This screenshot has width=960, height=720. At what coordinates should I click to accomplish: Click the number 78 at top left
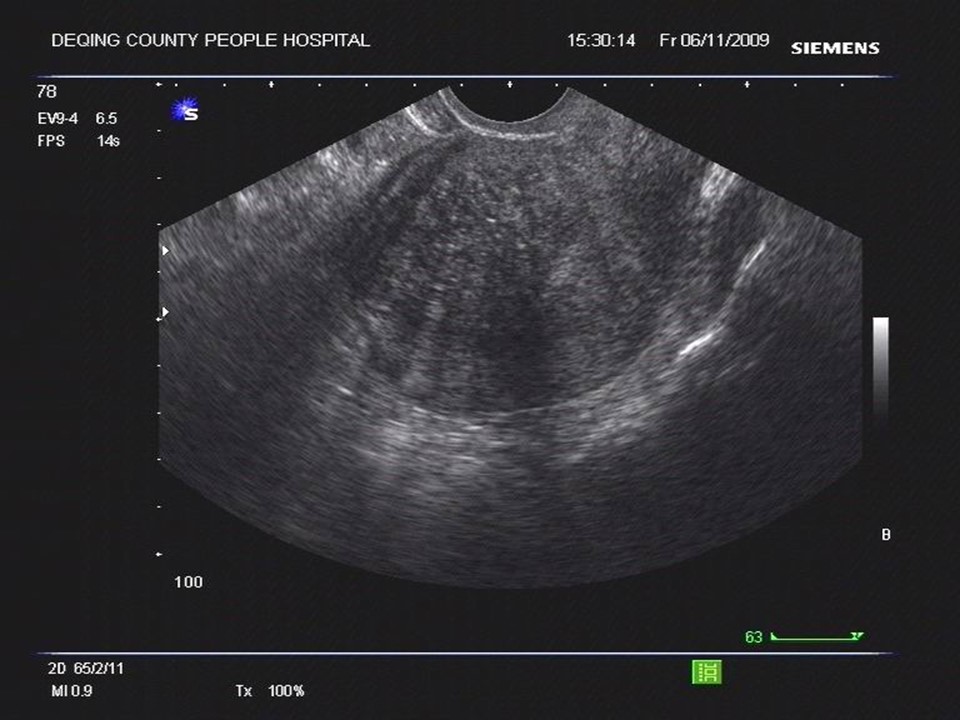47,92
